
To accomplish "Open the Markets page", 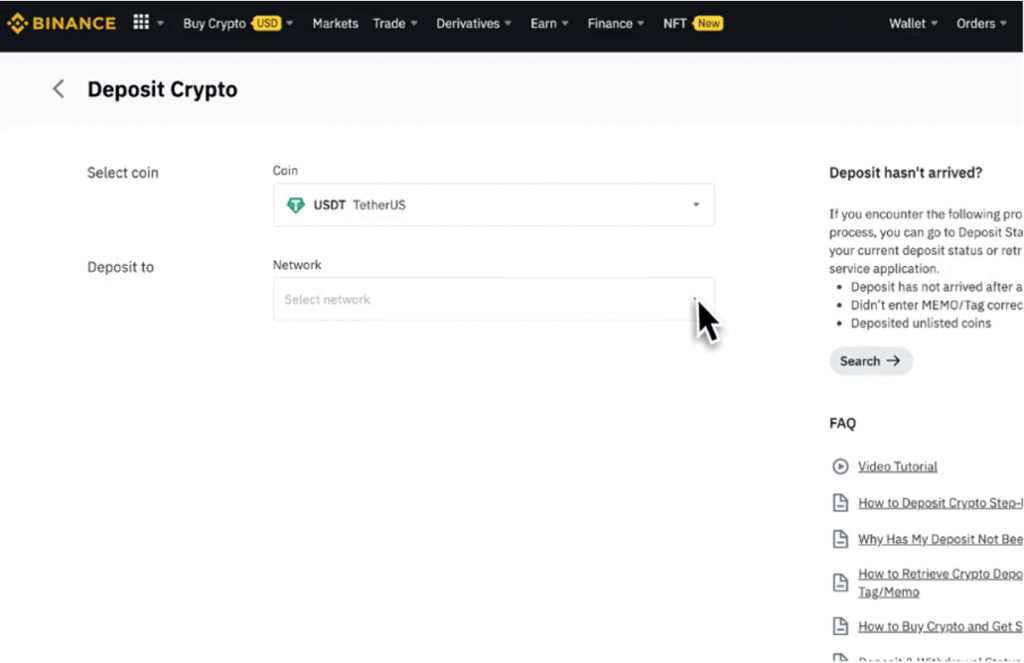I will coord(335,24).
